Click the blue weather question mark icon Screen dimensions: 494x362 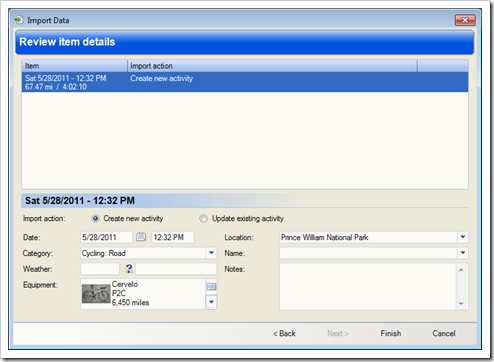point(129,269)
